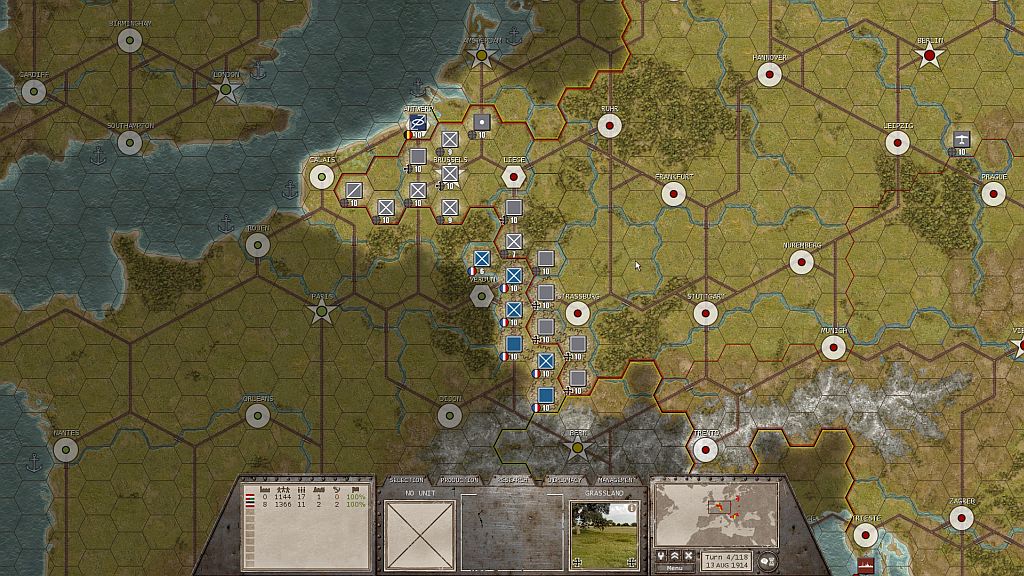This screenshot has height=576, width=1024.
Task: Select the German infantry with strength 7
Action: coord(514,242)
